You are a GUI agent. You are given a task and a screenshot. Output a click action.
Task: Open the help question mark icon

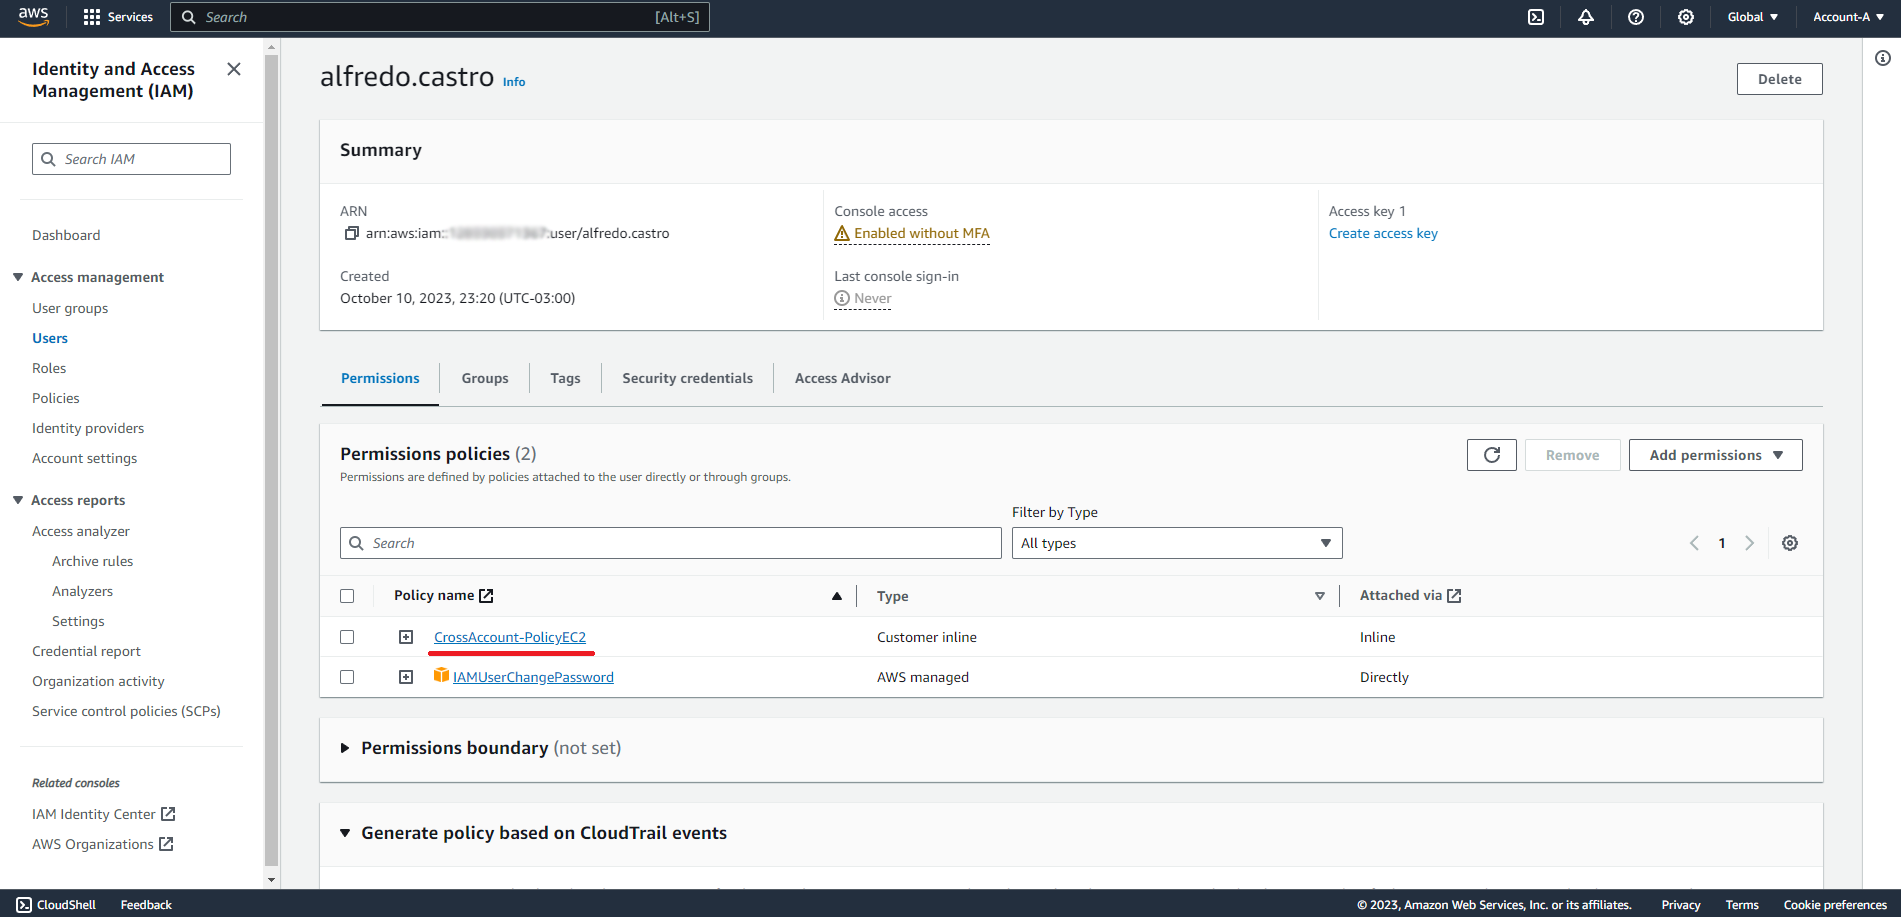coord(1636,17)
